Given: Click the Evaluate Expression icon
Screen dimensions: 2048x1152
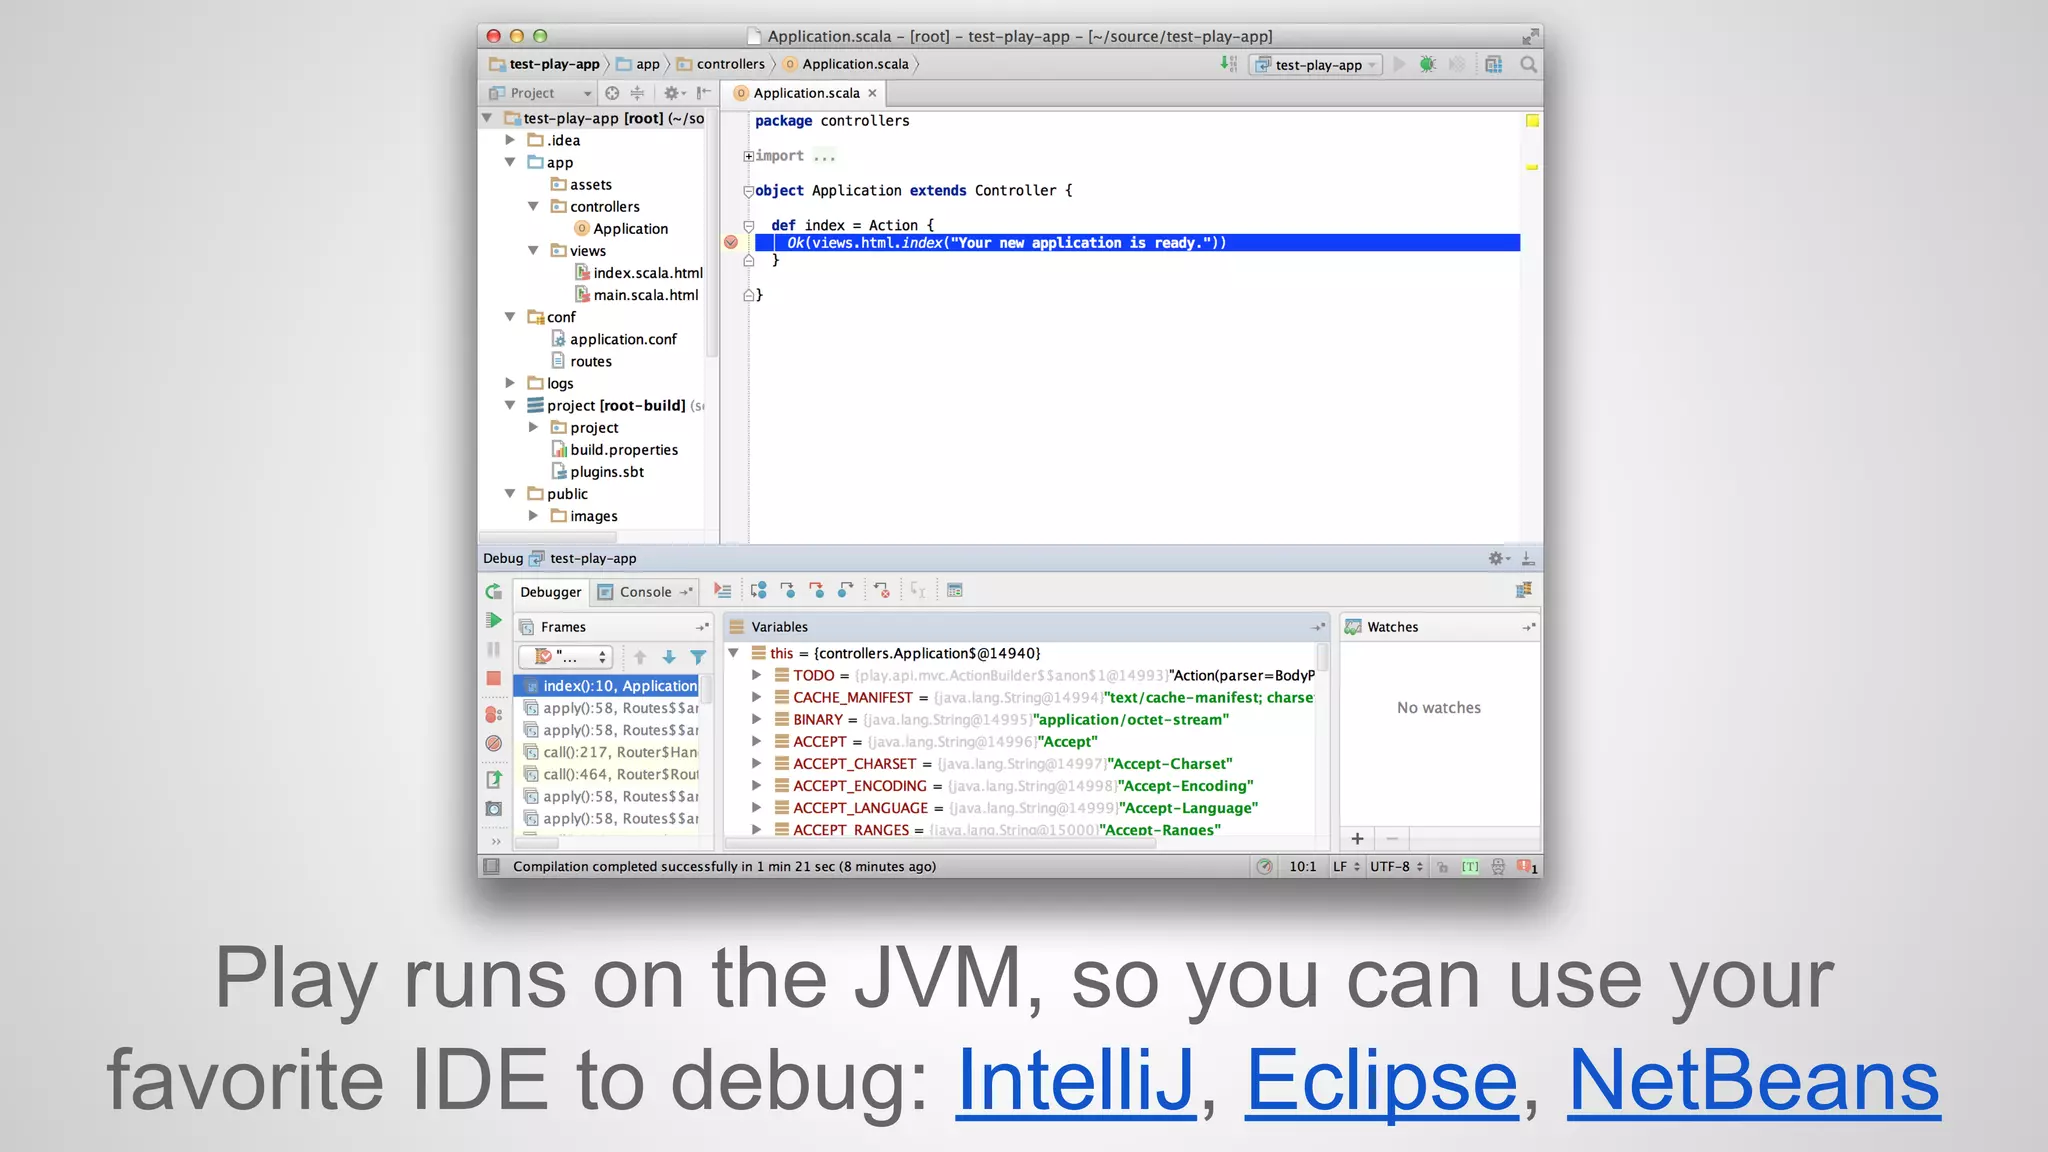Looking at the screenshot, I should pyautogui.click(x=955, y=591).
